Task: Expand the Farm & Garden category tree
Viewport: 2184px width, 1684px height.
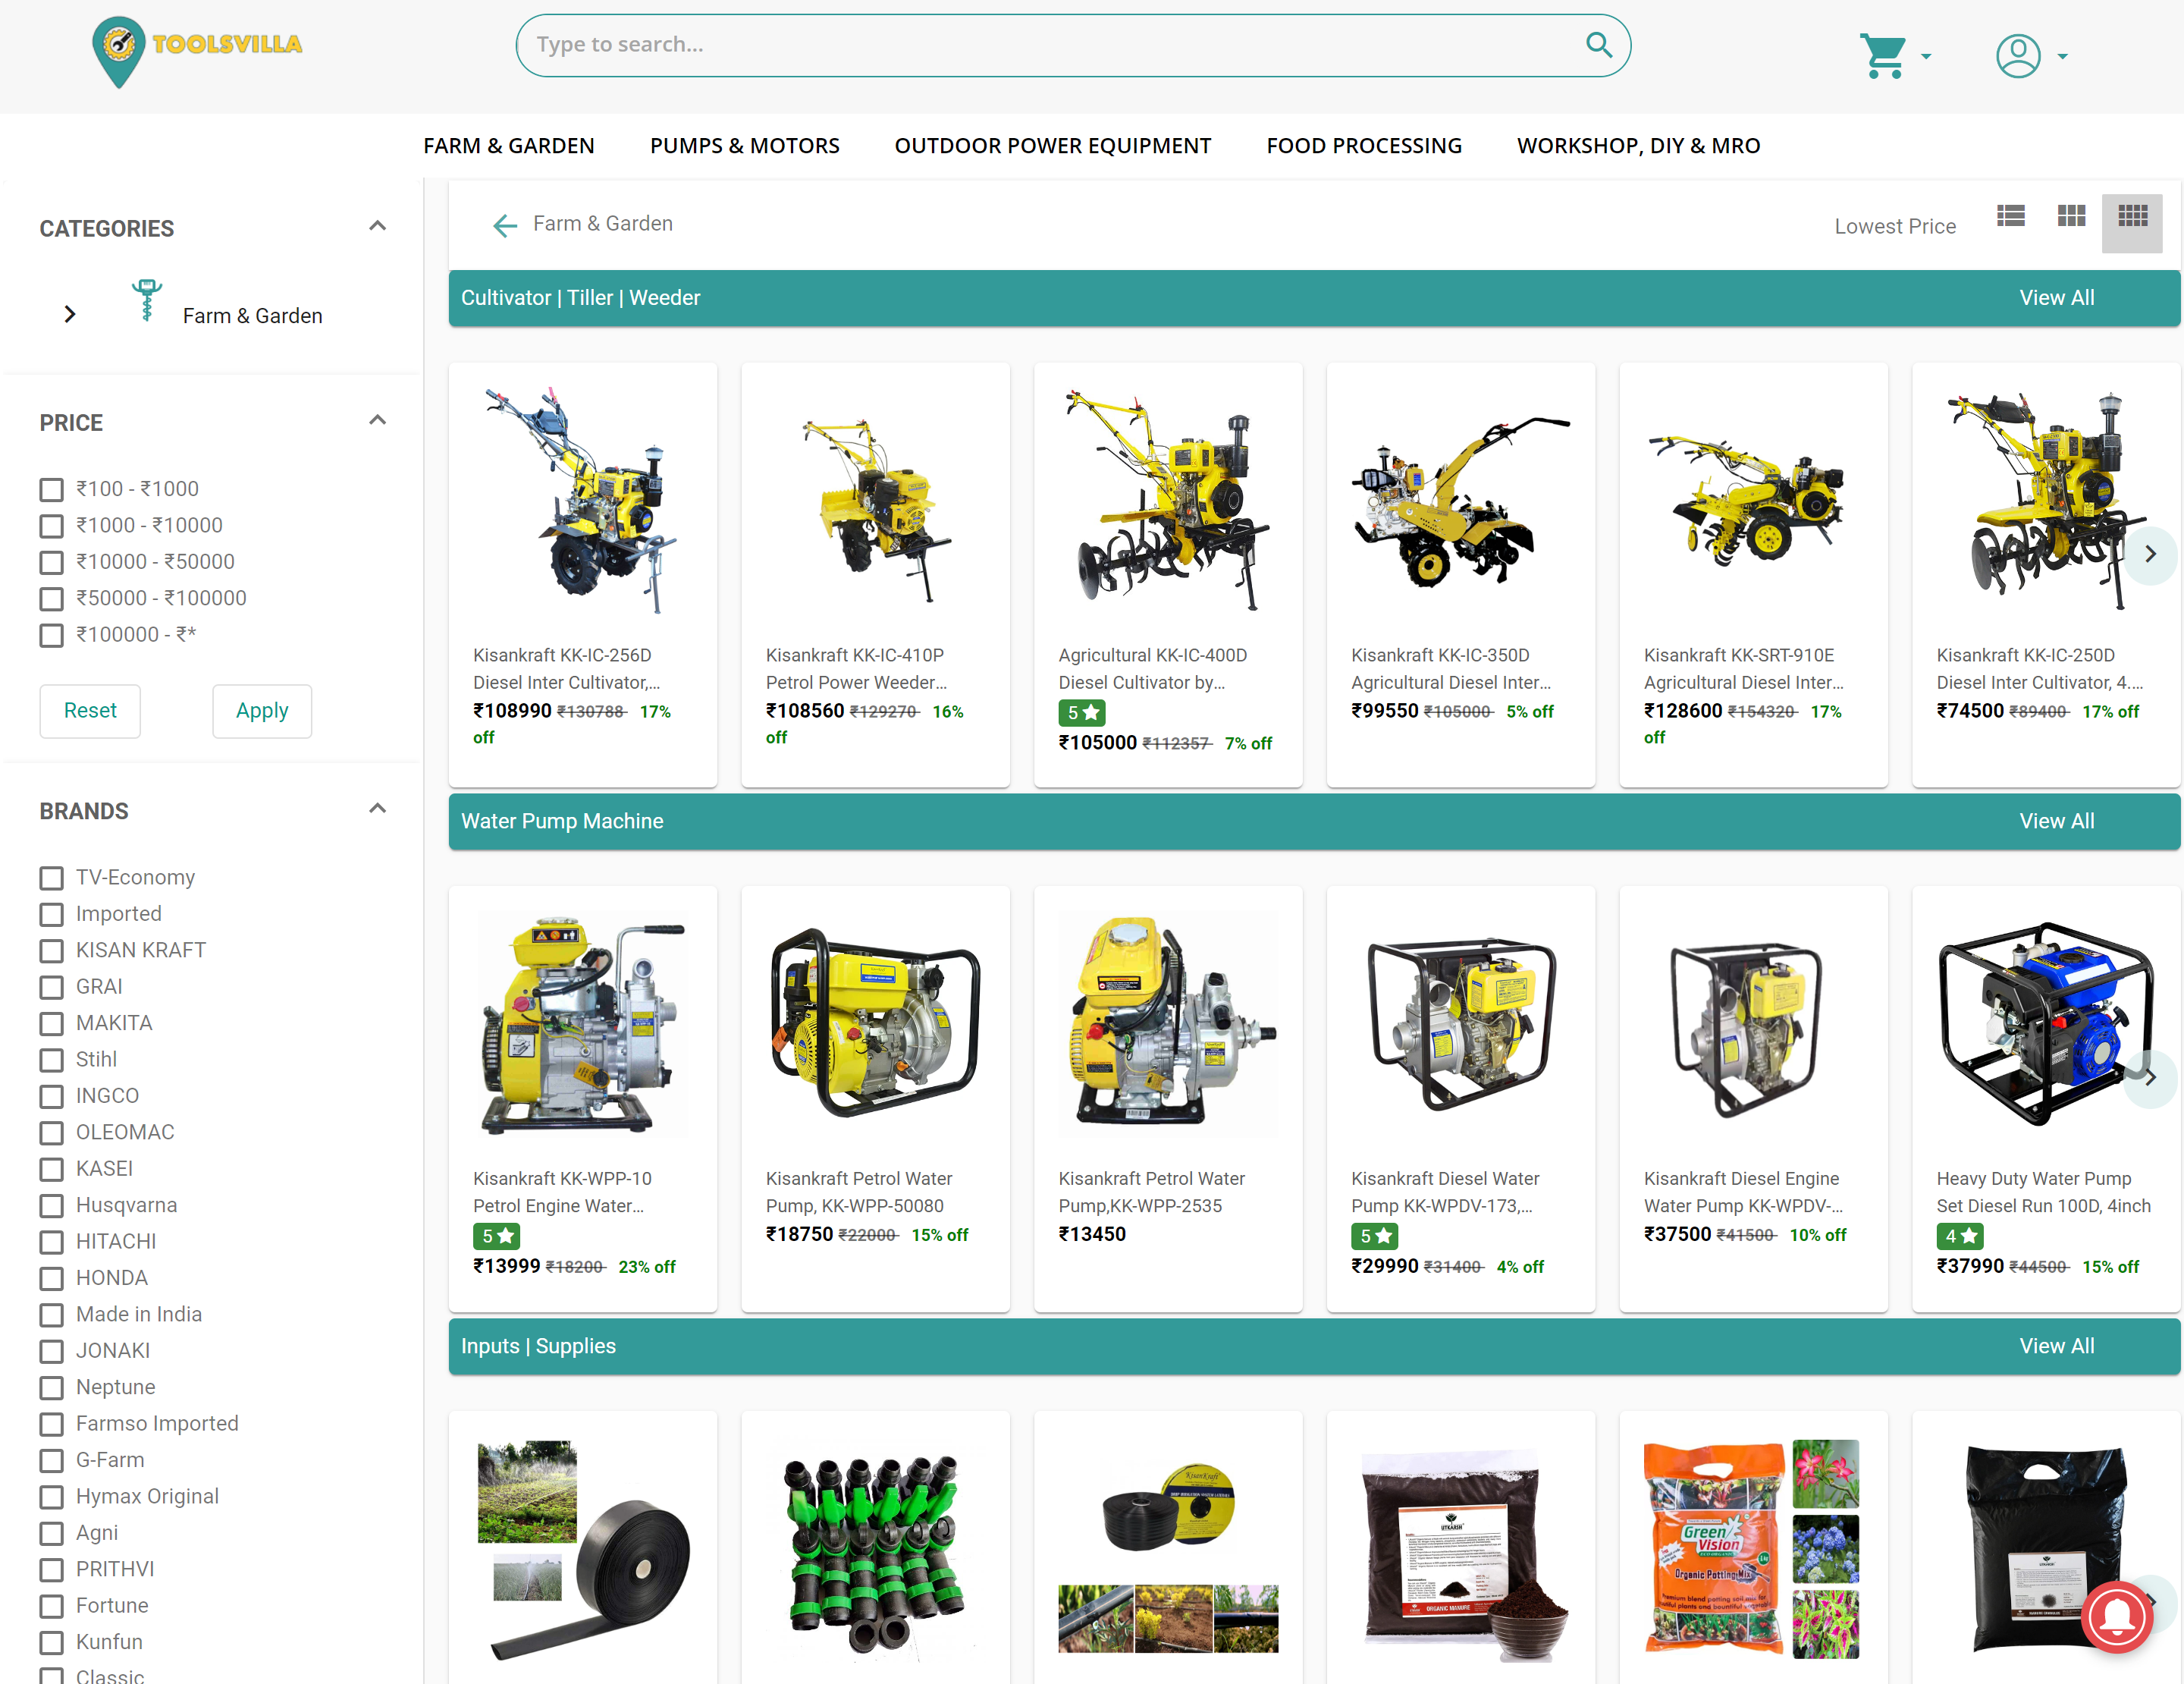Action: click(x=69, y=314)
